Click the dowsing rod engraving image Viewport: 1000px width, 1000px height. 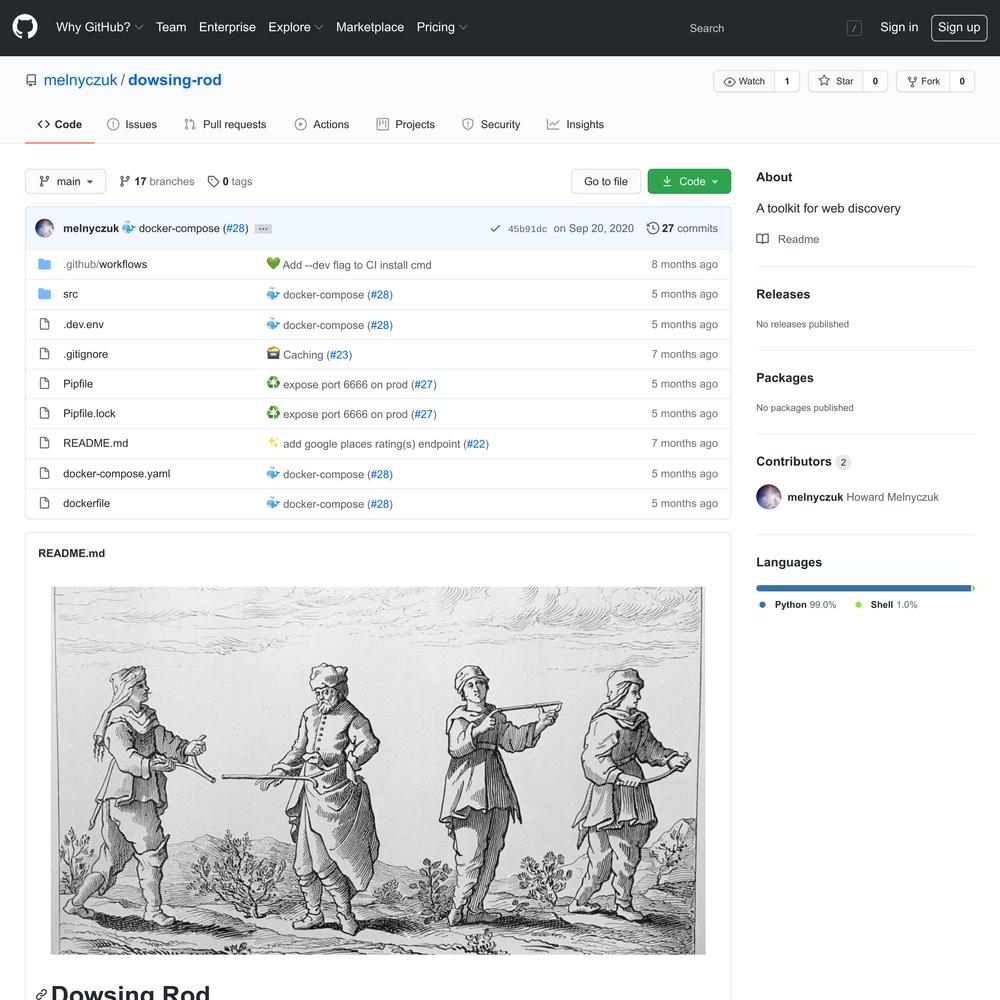(x=378, y=770)
